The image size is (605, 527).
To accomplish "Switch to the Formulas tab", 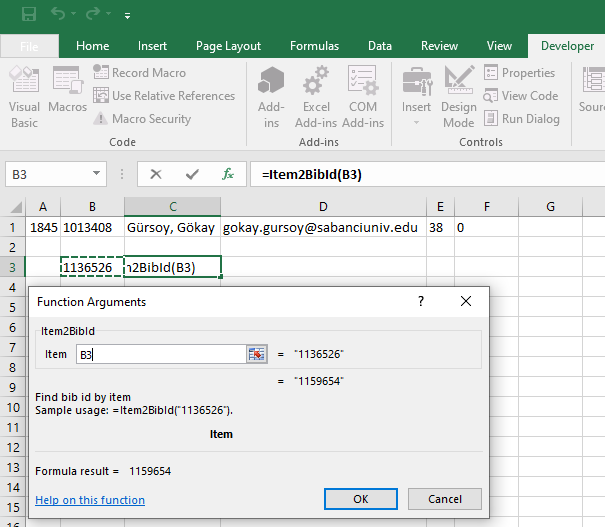I will (x=314, y=46).
